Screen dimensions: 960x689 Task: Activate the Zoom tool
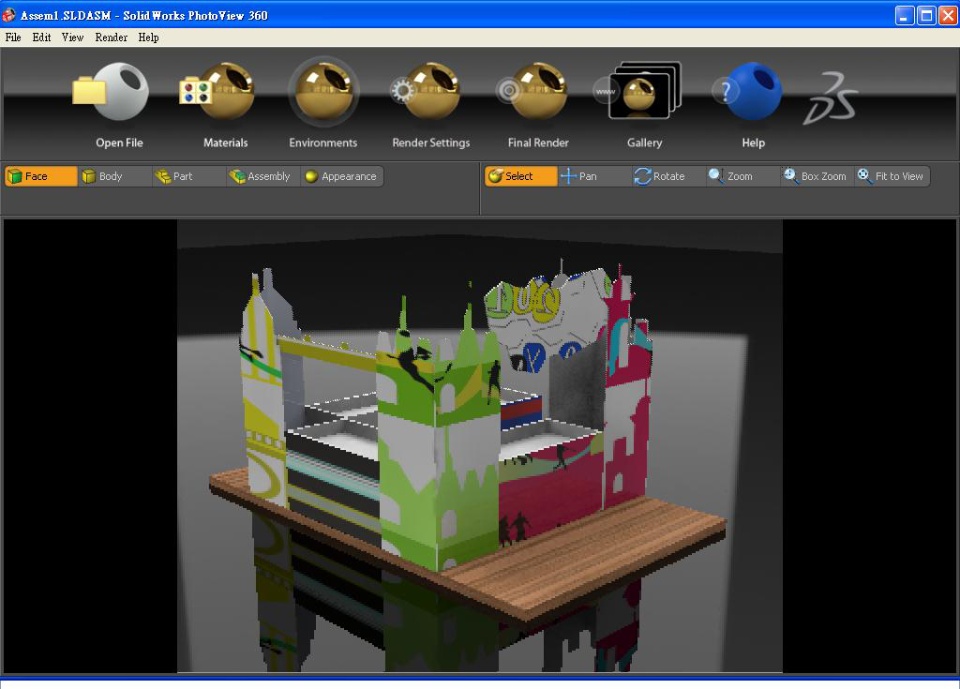pyautogui.click(x=743, y=176)
